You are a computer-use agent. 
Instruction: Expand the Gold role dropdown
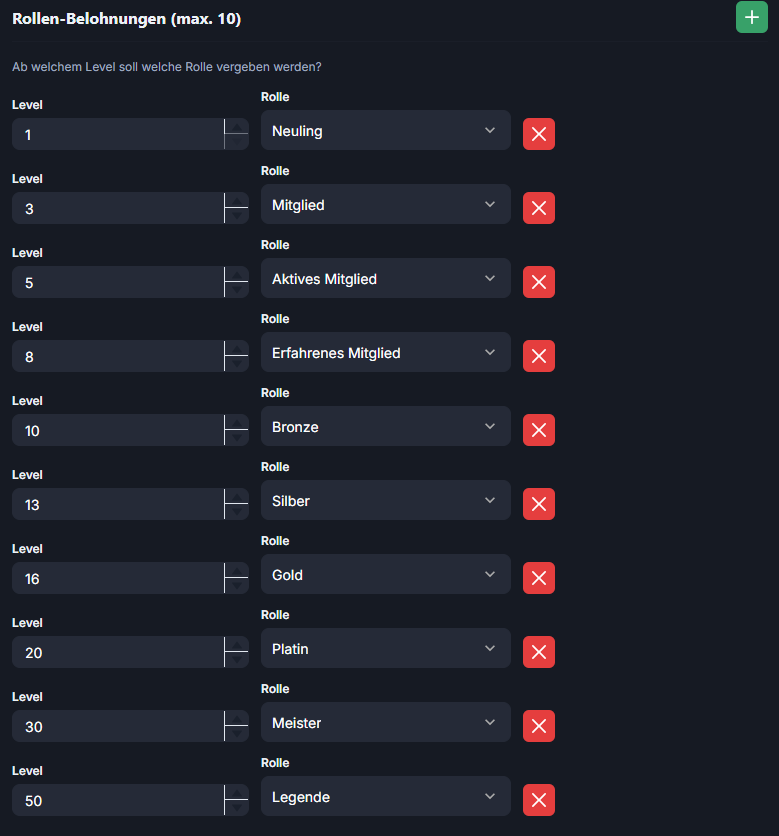(x=386, y=574)
